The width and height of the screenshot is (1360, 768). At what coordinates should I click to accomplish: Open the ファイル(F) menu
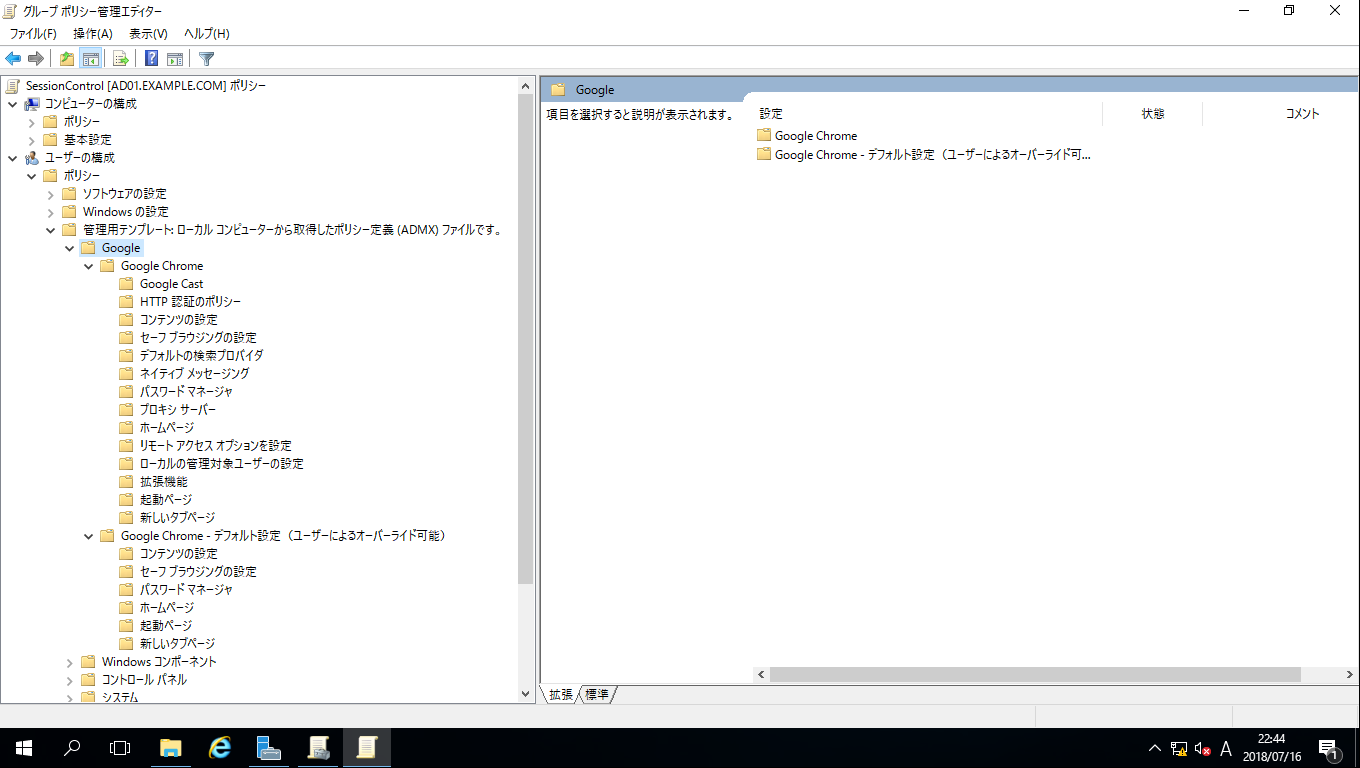[x=33, y=34]
